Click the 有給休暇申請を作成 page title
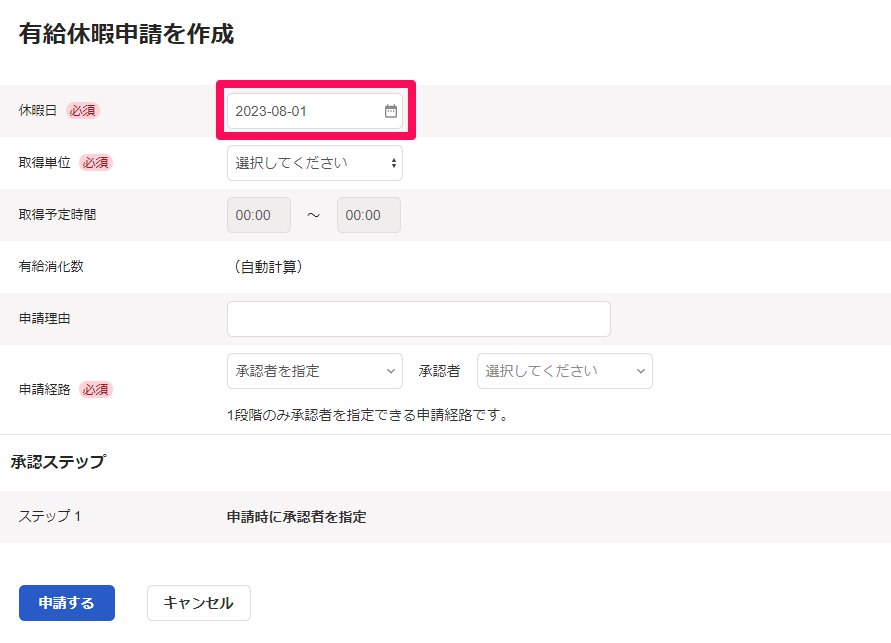 pos(126,35)
